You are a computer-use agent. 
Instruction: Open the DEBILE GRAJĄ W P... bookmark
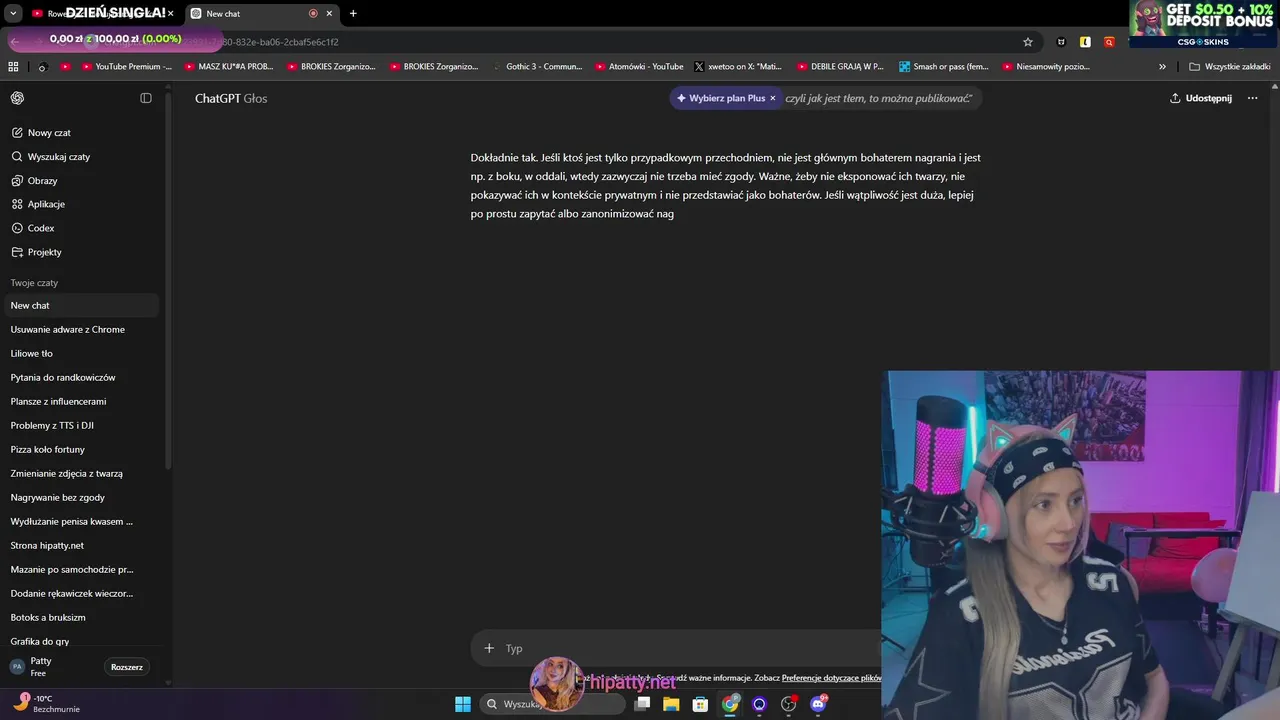click(840, 67)
